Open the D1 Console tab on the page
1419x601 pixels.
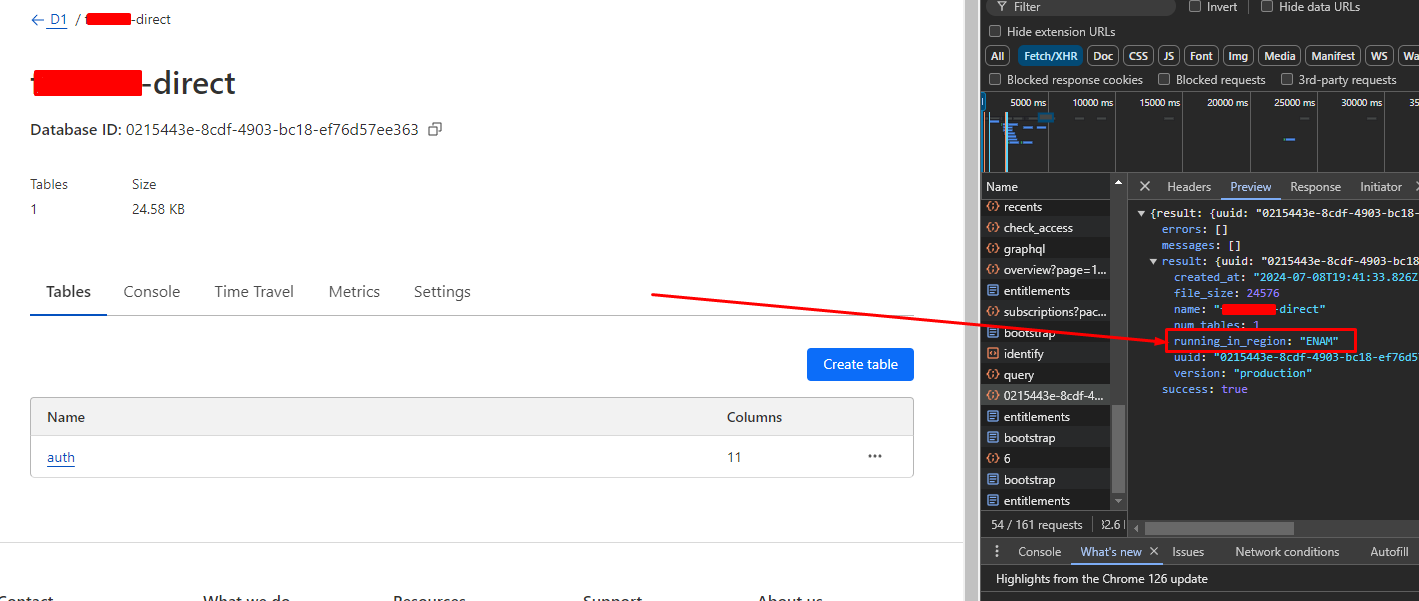click(152, 292)
